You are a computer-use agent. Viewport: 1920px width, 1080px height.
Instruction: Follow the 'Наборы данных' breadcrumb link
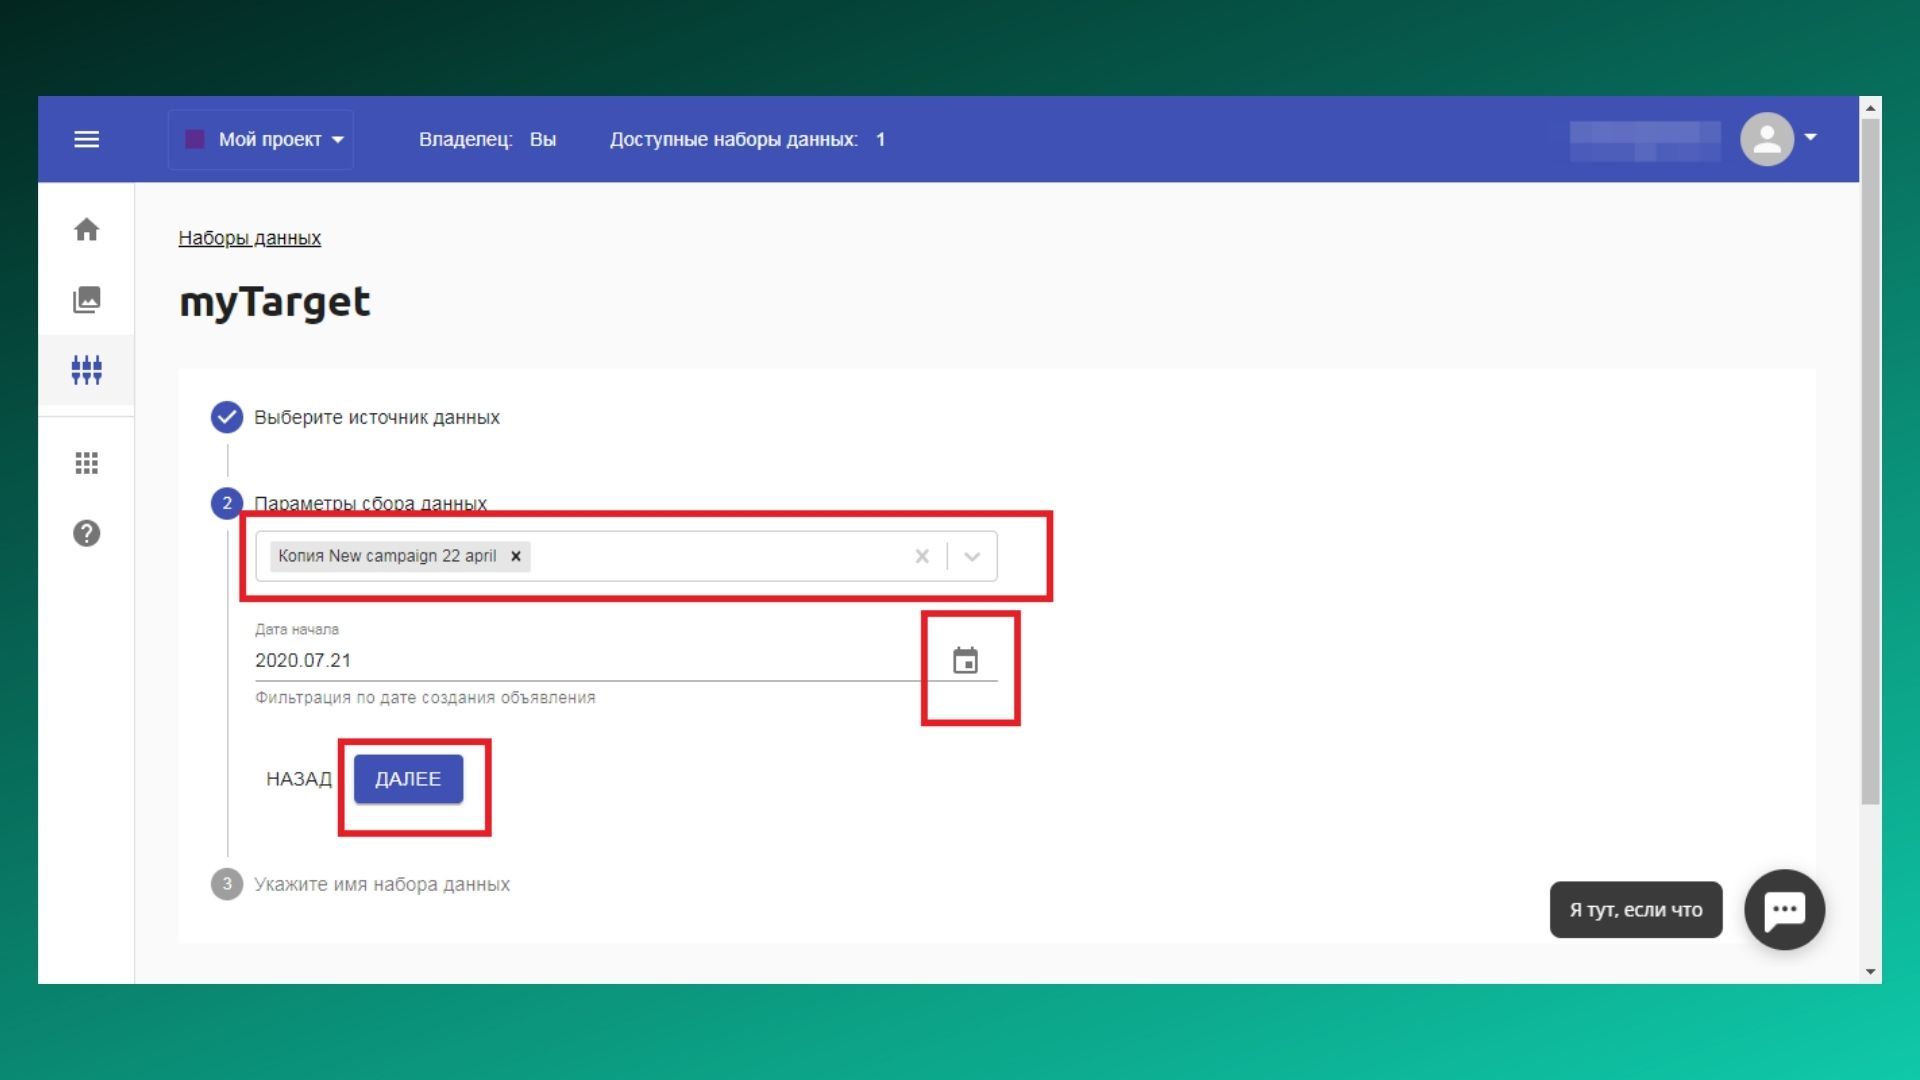coord(250,238)
